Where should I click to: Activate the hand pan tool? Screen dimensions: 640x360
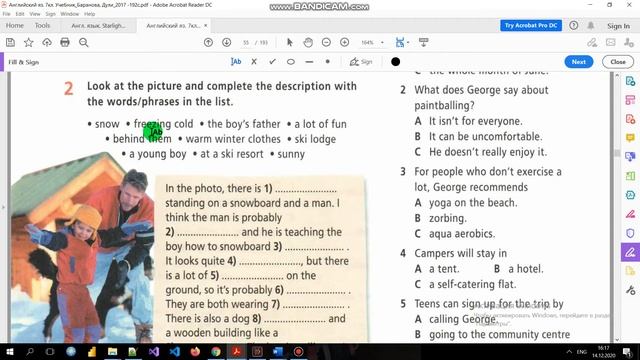tap(308, 42)
